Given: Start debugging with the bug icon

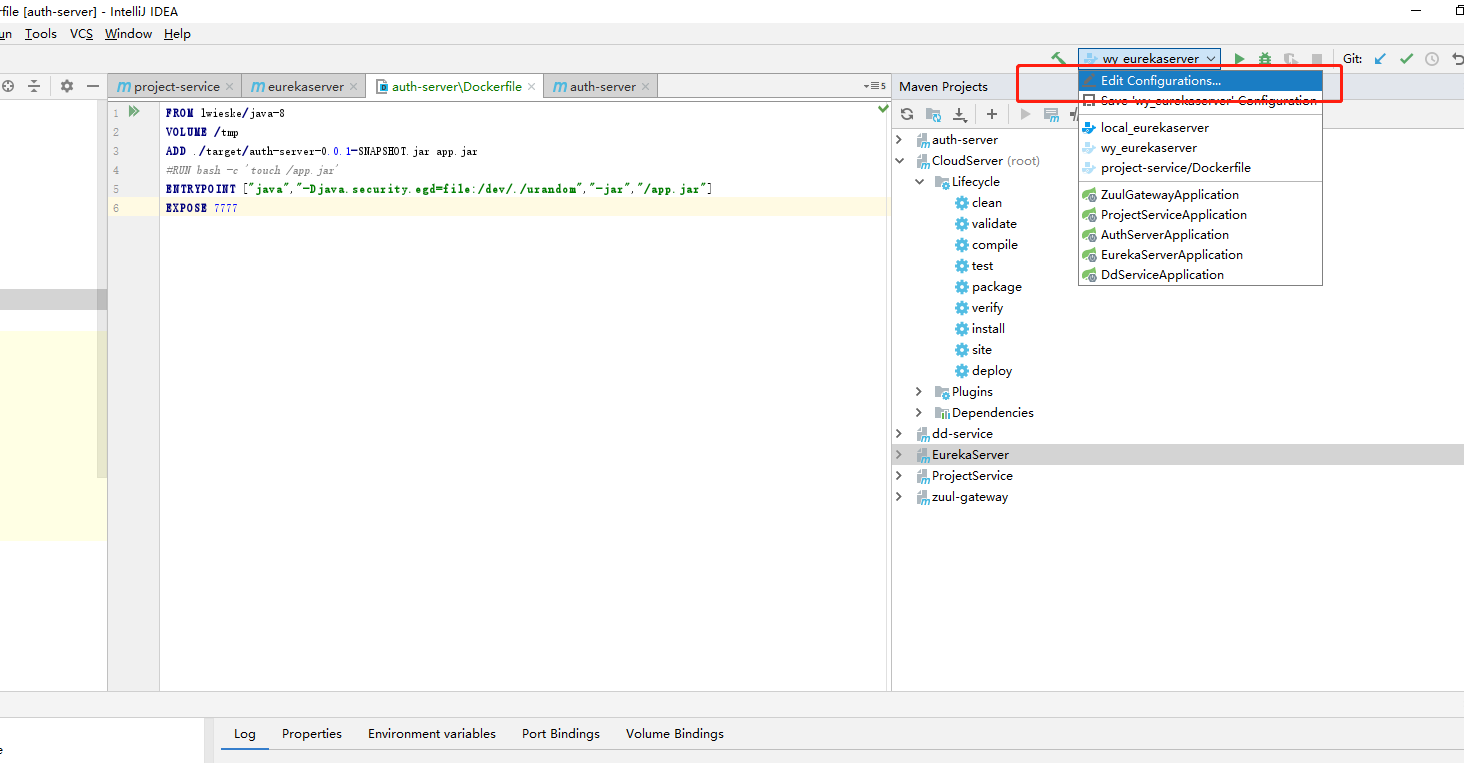Looking at the screenshot, I should (x=1265, y=59).
